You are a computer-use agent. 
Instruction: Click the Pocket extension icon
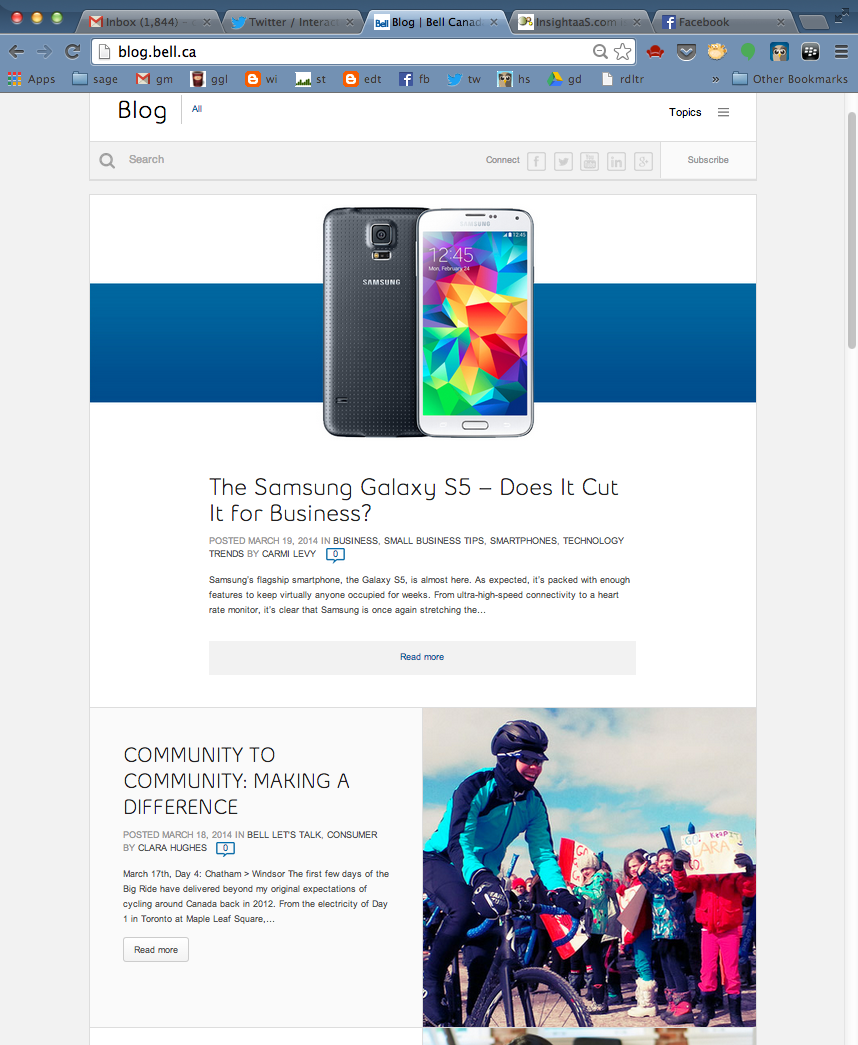686,52
